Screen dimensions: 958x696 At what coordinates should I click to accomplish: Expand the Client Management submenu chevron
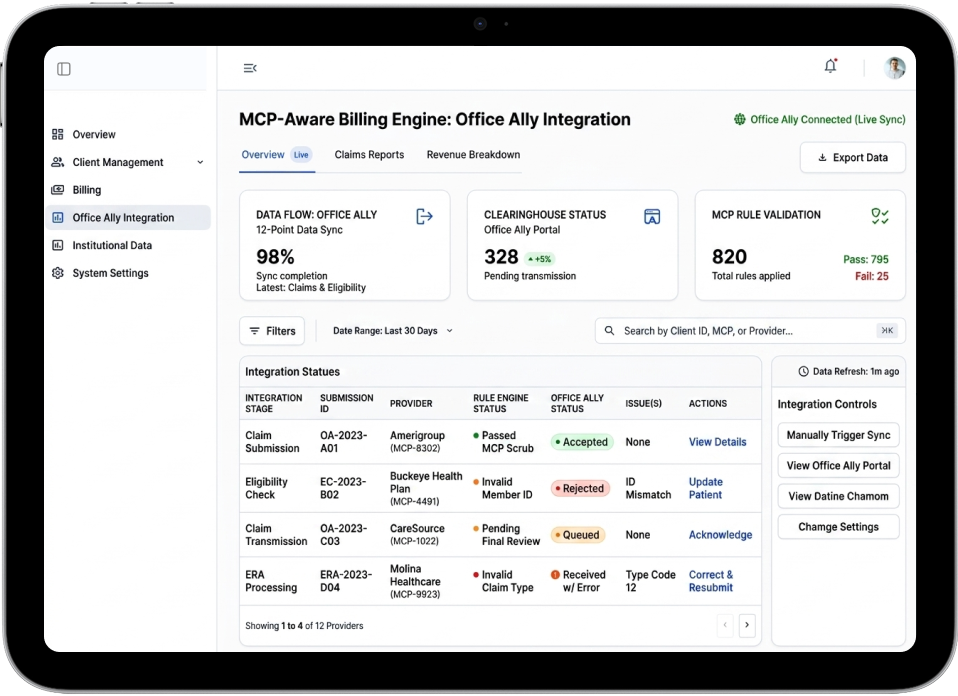[200, 162]
